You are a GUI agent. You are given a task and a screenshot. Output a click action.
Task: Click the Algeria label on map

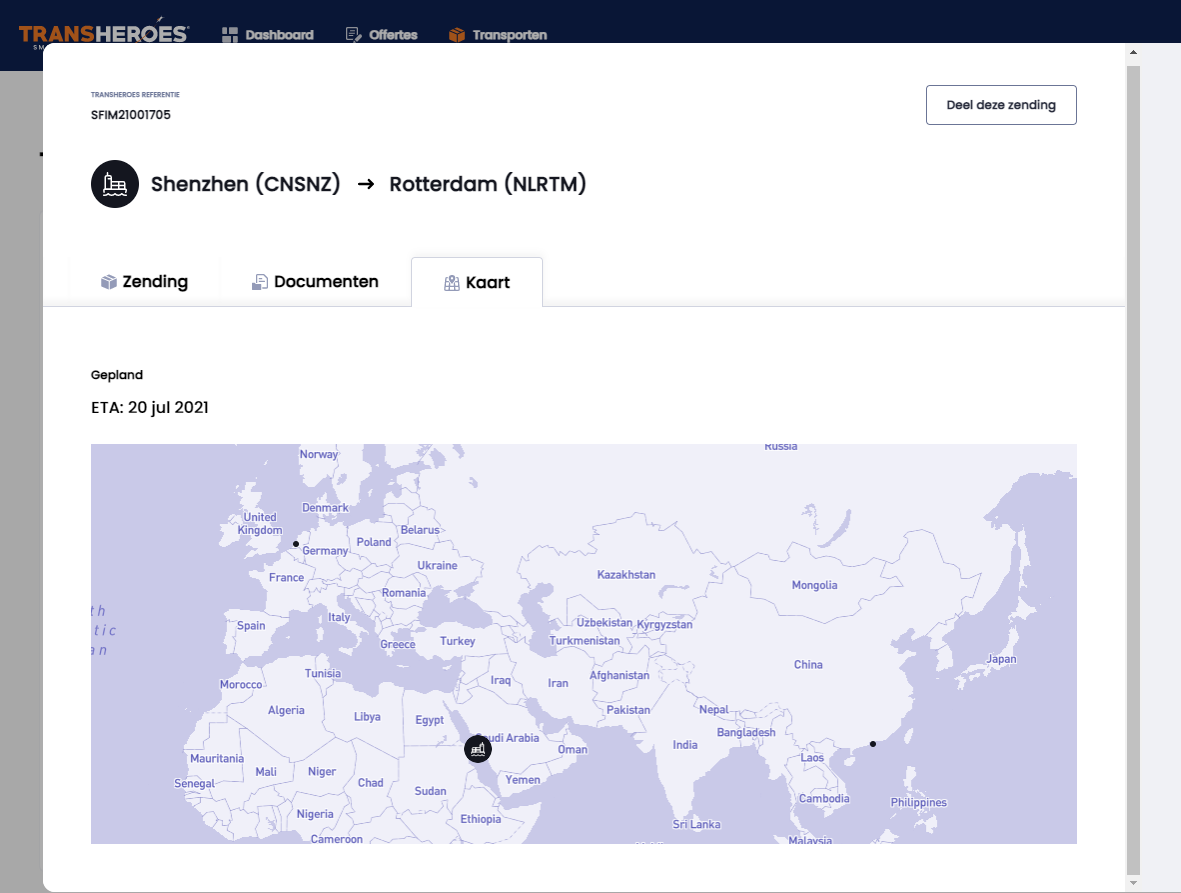[286, 710]
